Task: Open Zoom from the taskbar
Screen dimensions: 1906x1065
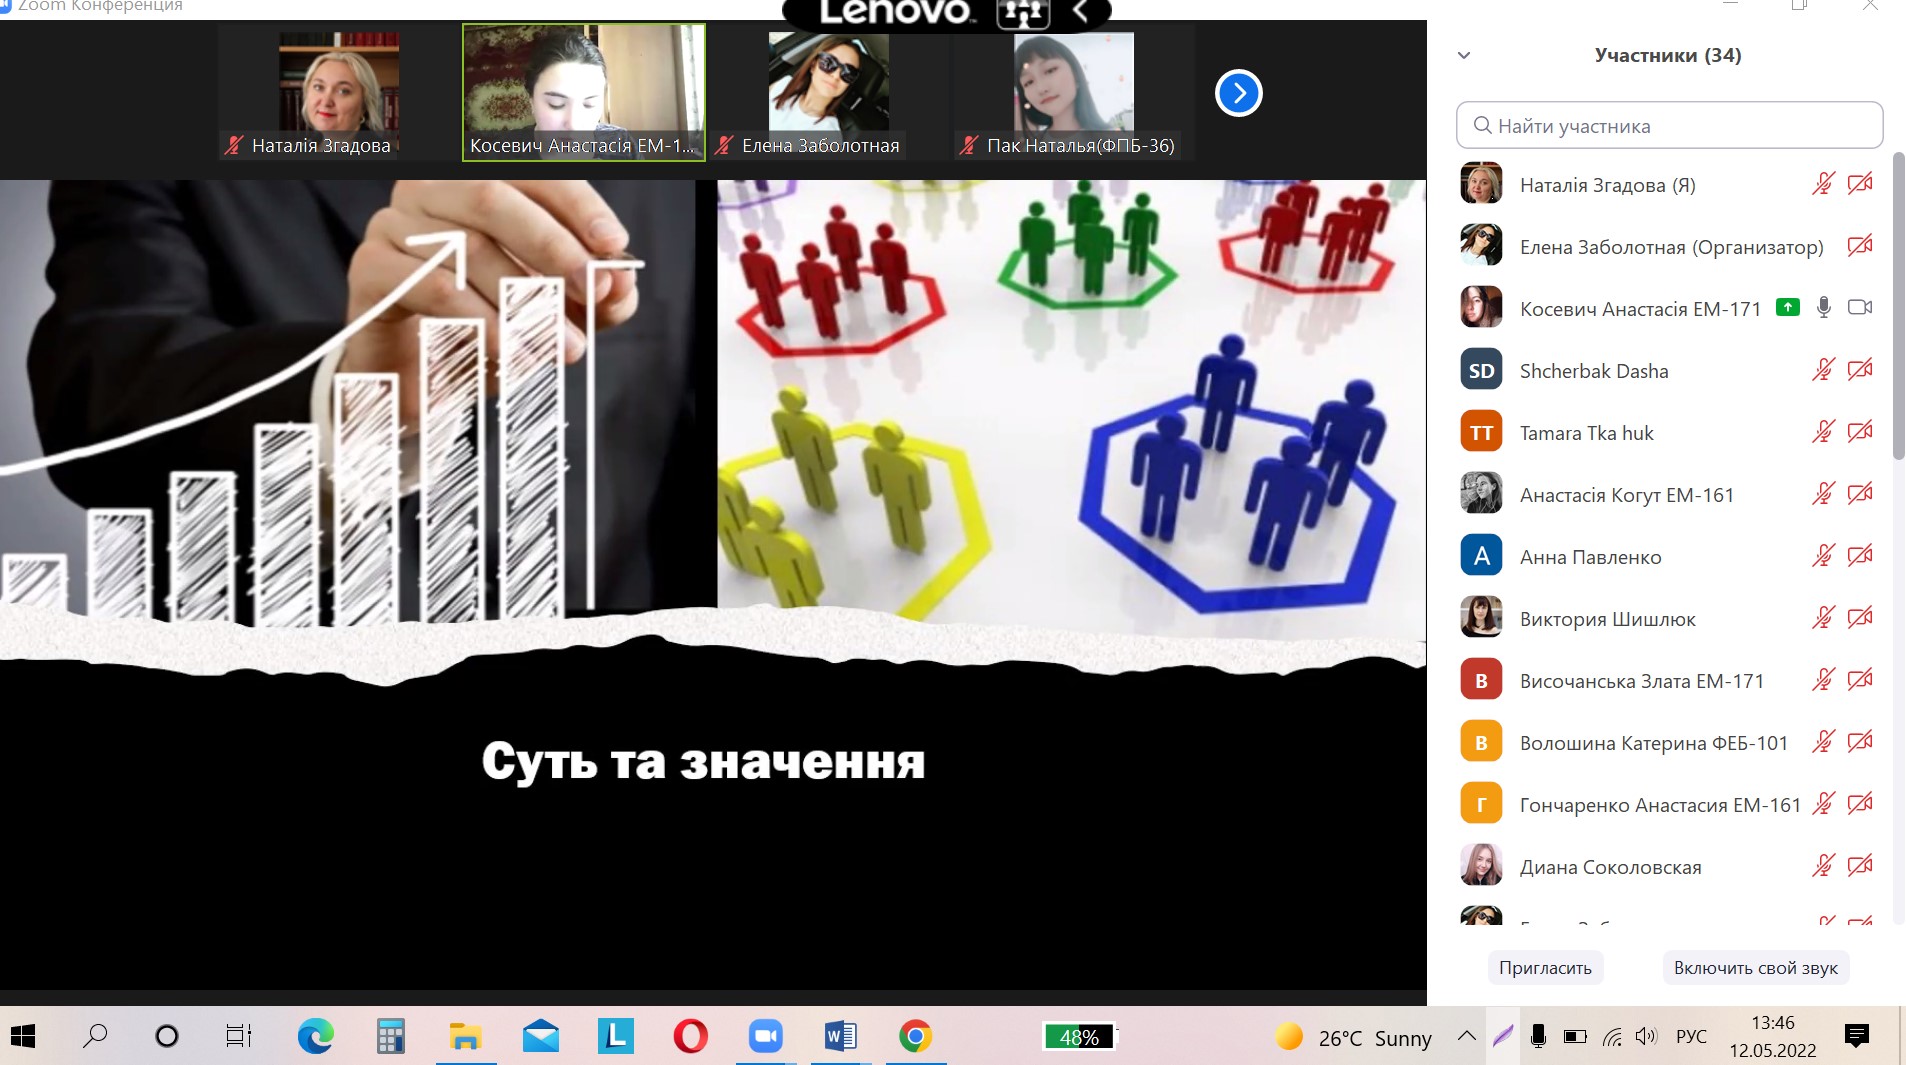Action: click(x=765, y=1037)
